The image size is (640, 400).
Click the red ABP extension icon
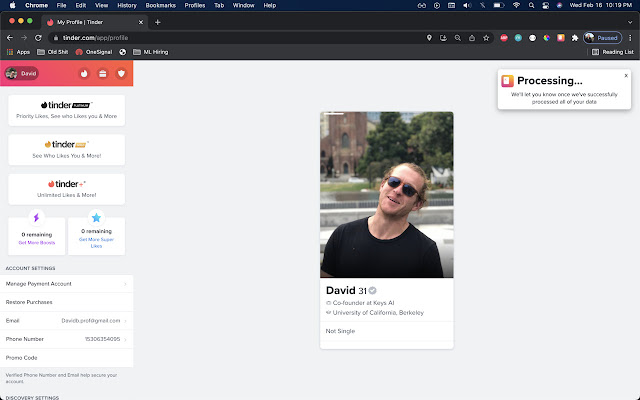504,38
